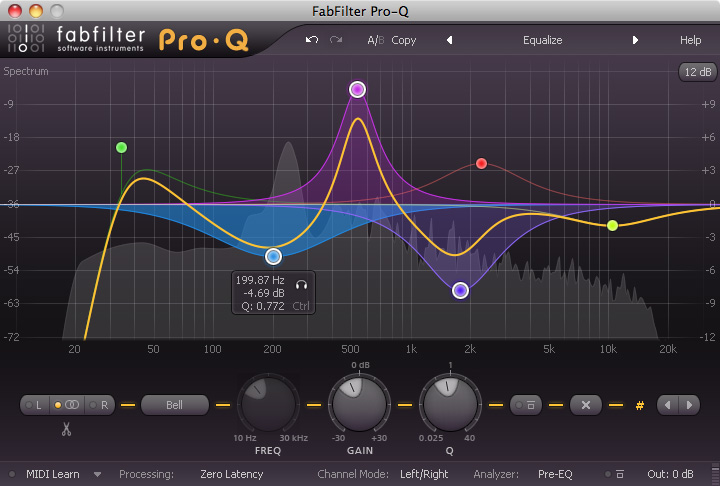
Task: Click the undo arrow icon
Action: coord(312,41)
